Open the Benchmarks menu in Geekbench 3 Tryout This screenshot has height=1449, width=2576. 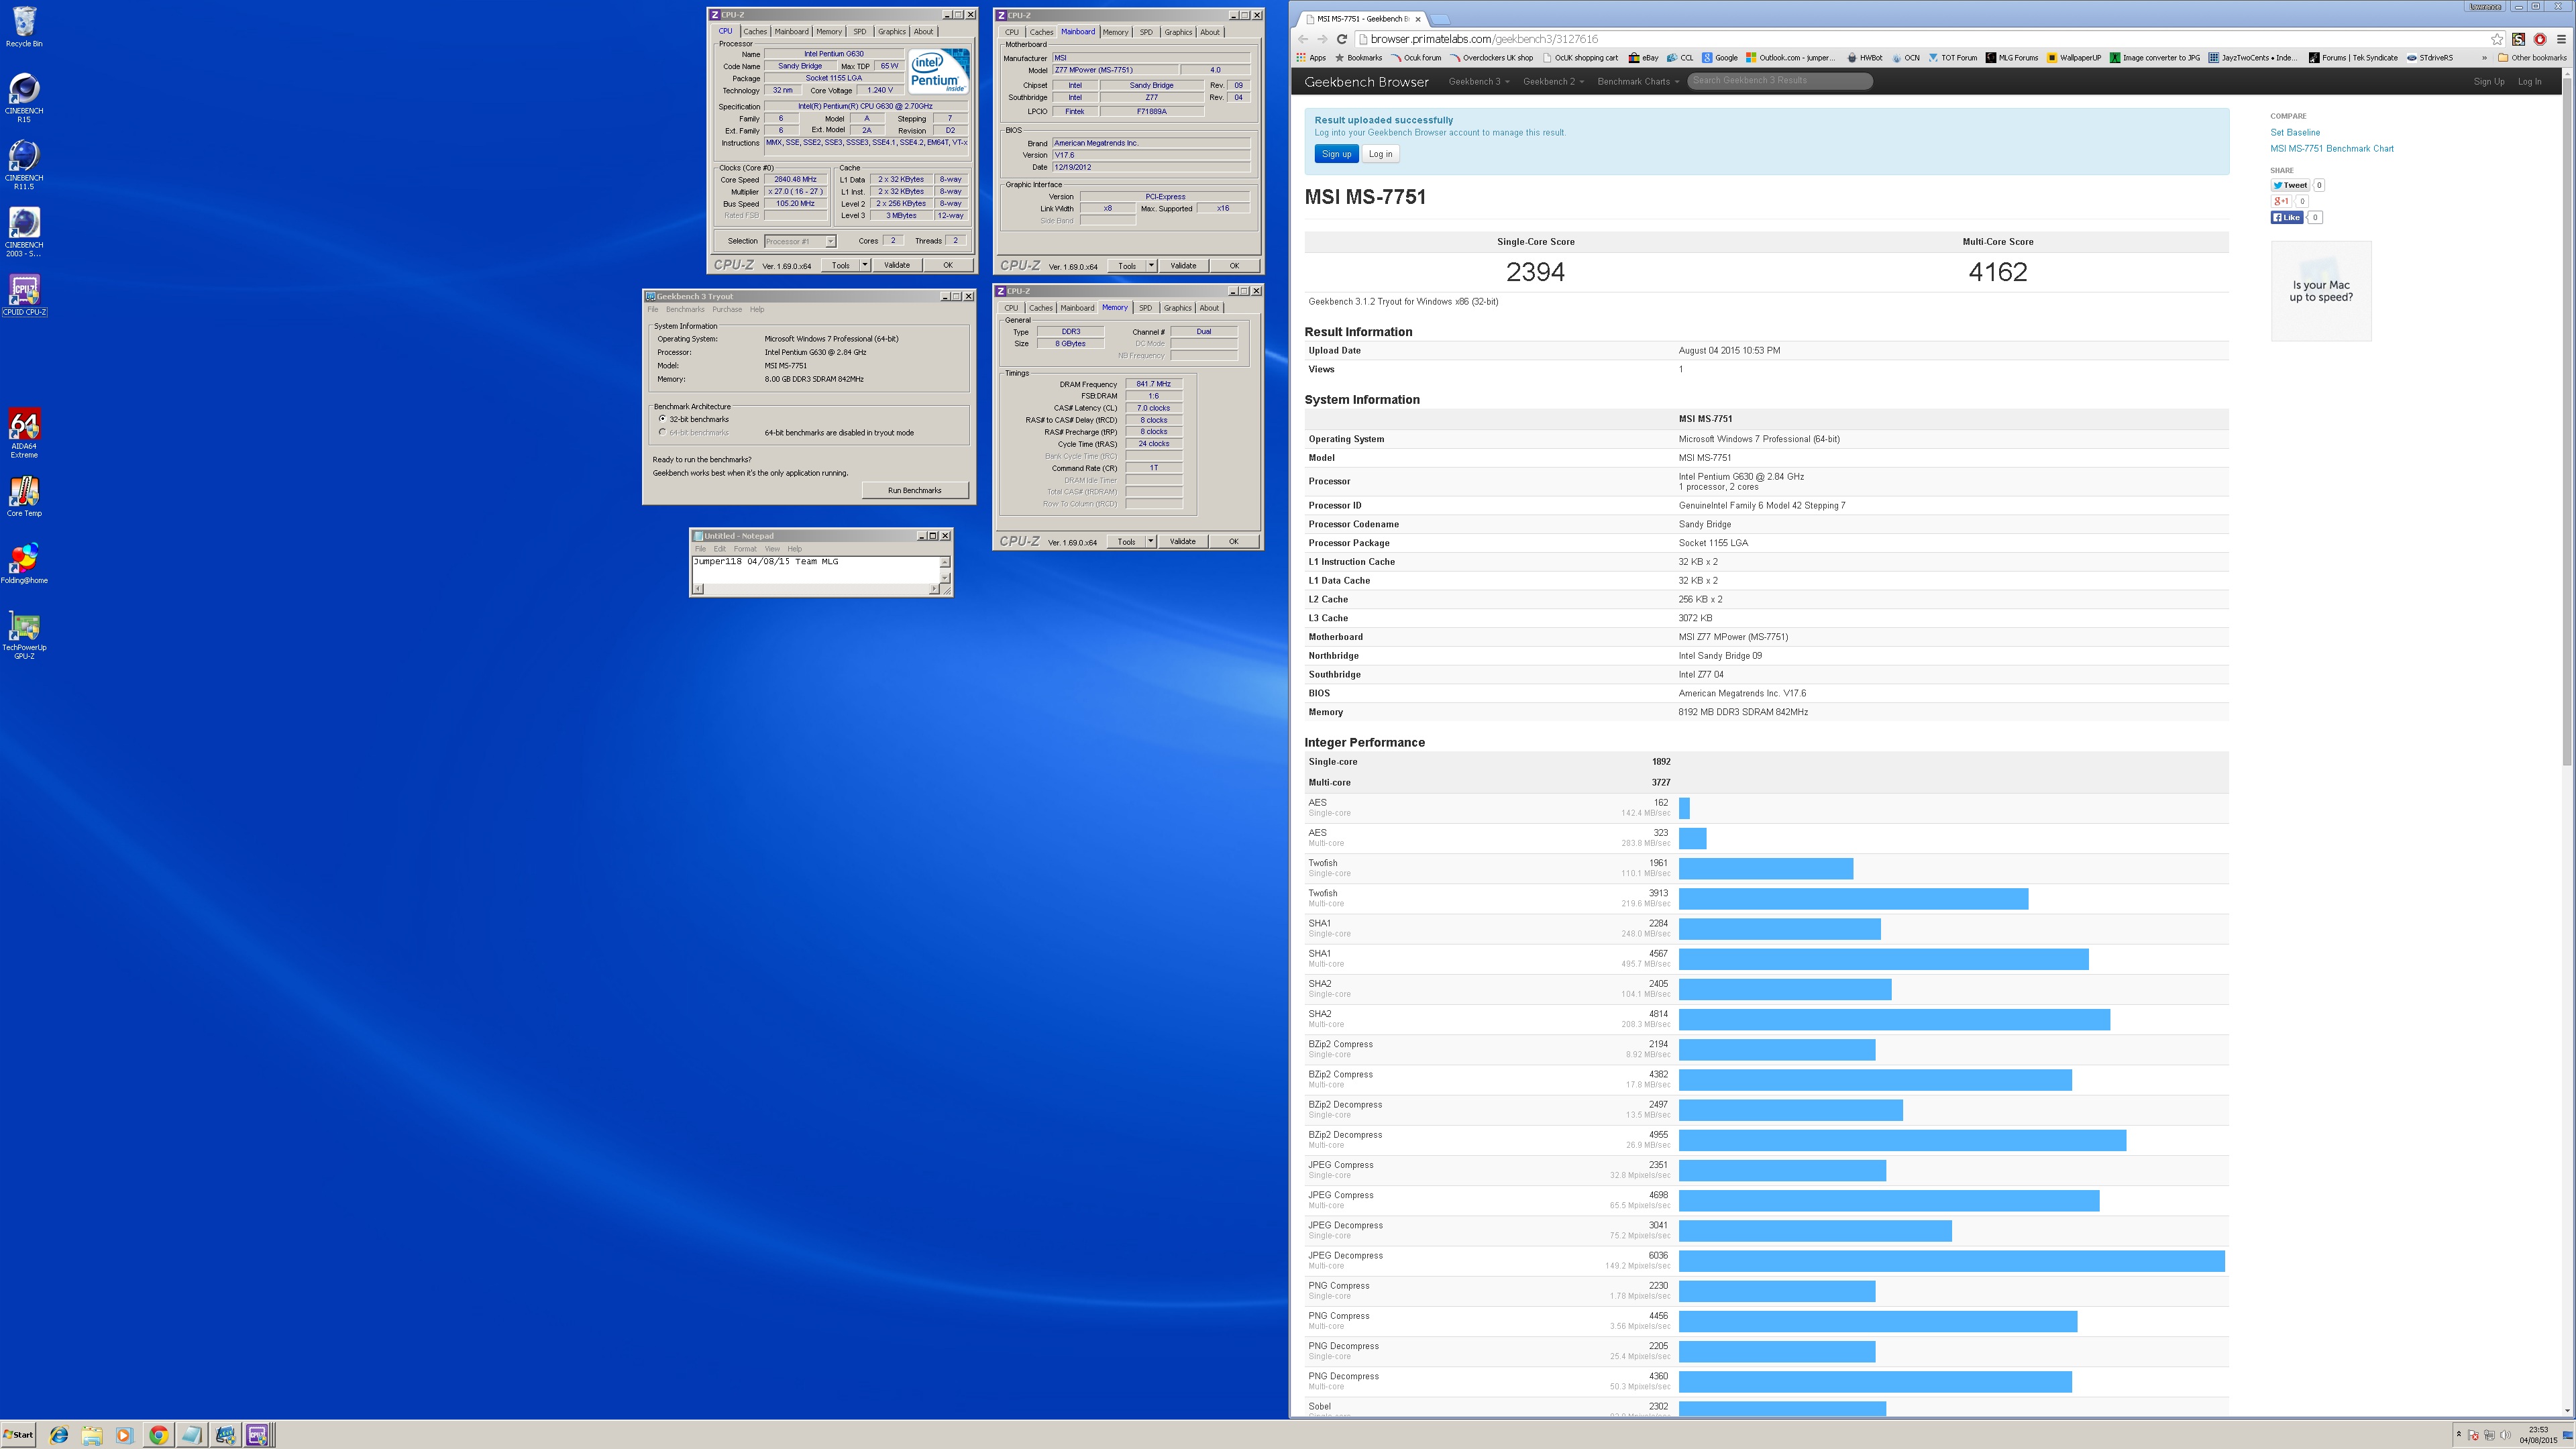pyautogui.click(x=685, y=309)
